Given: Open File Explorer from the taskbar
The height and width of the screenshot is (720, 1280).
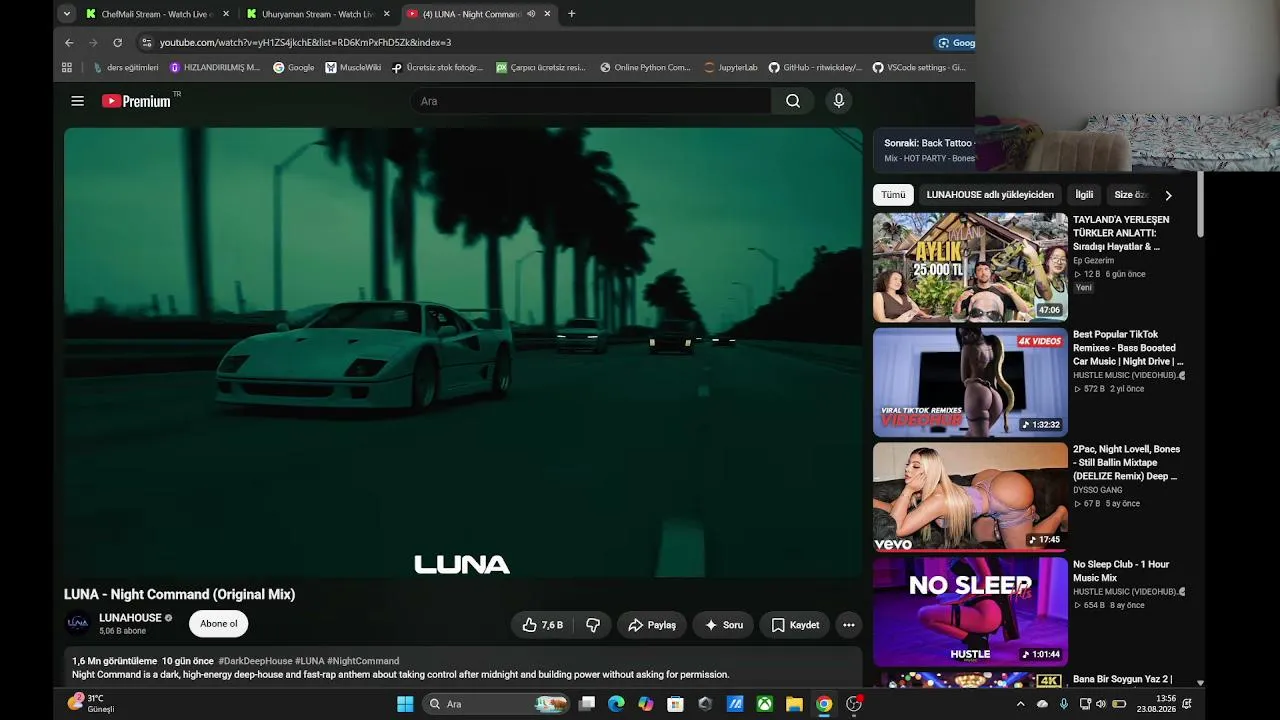Looking at the screenshot, I should coord(794,704).
